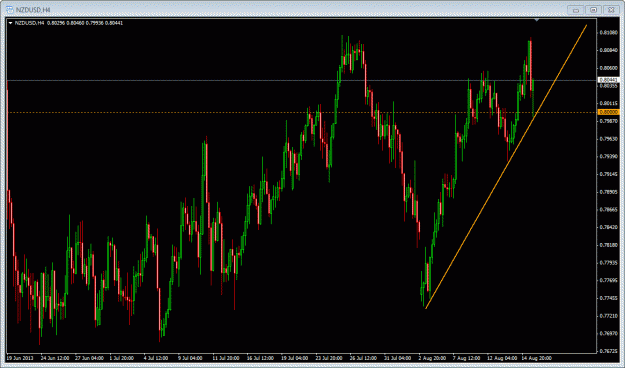Select the orange ascending trendline
This screenshot has height=368, width=625.
pos(506,167)
